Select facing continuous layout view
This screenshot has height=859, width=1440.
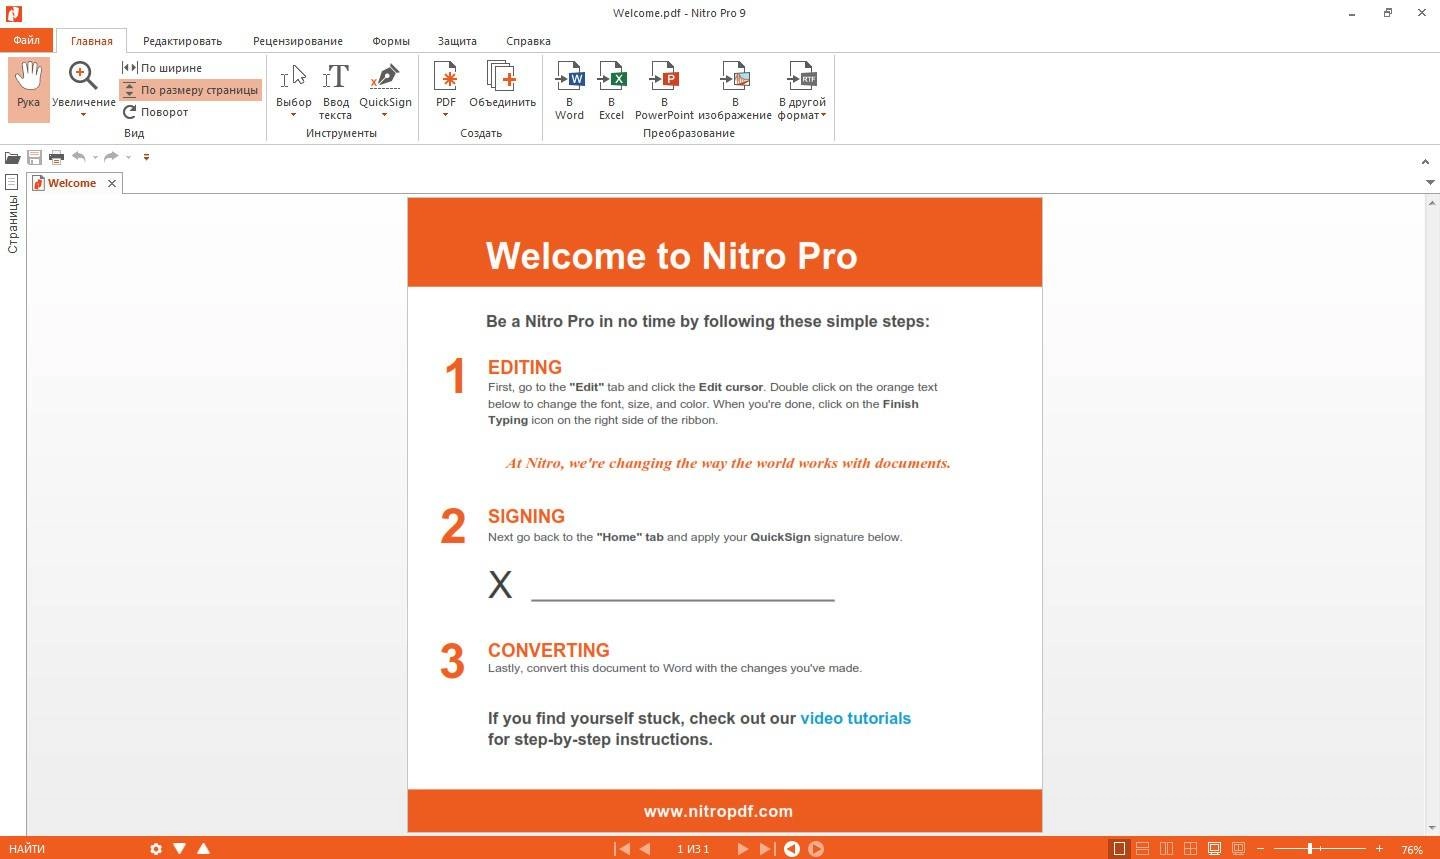coord(1190,849)
